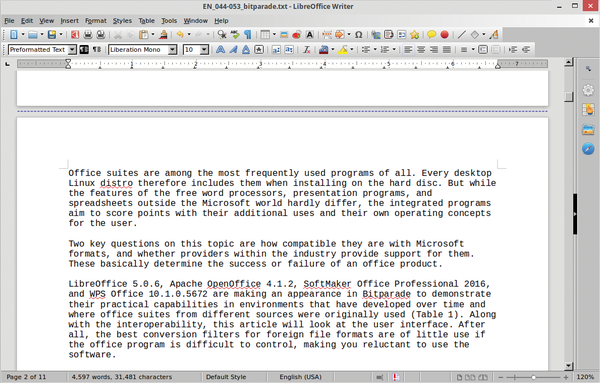Toggle Center Horizontally alignment
Viewport: 600px width, 383px height.
(x=421, y=50)
